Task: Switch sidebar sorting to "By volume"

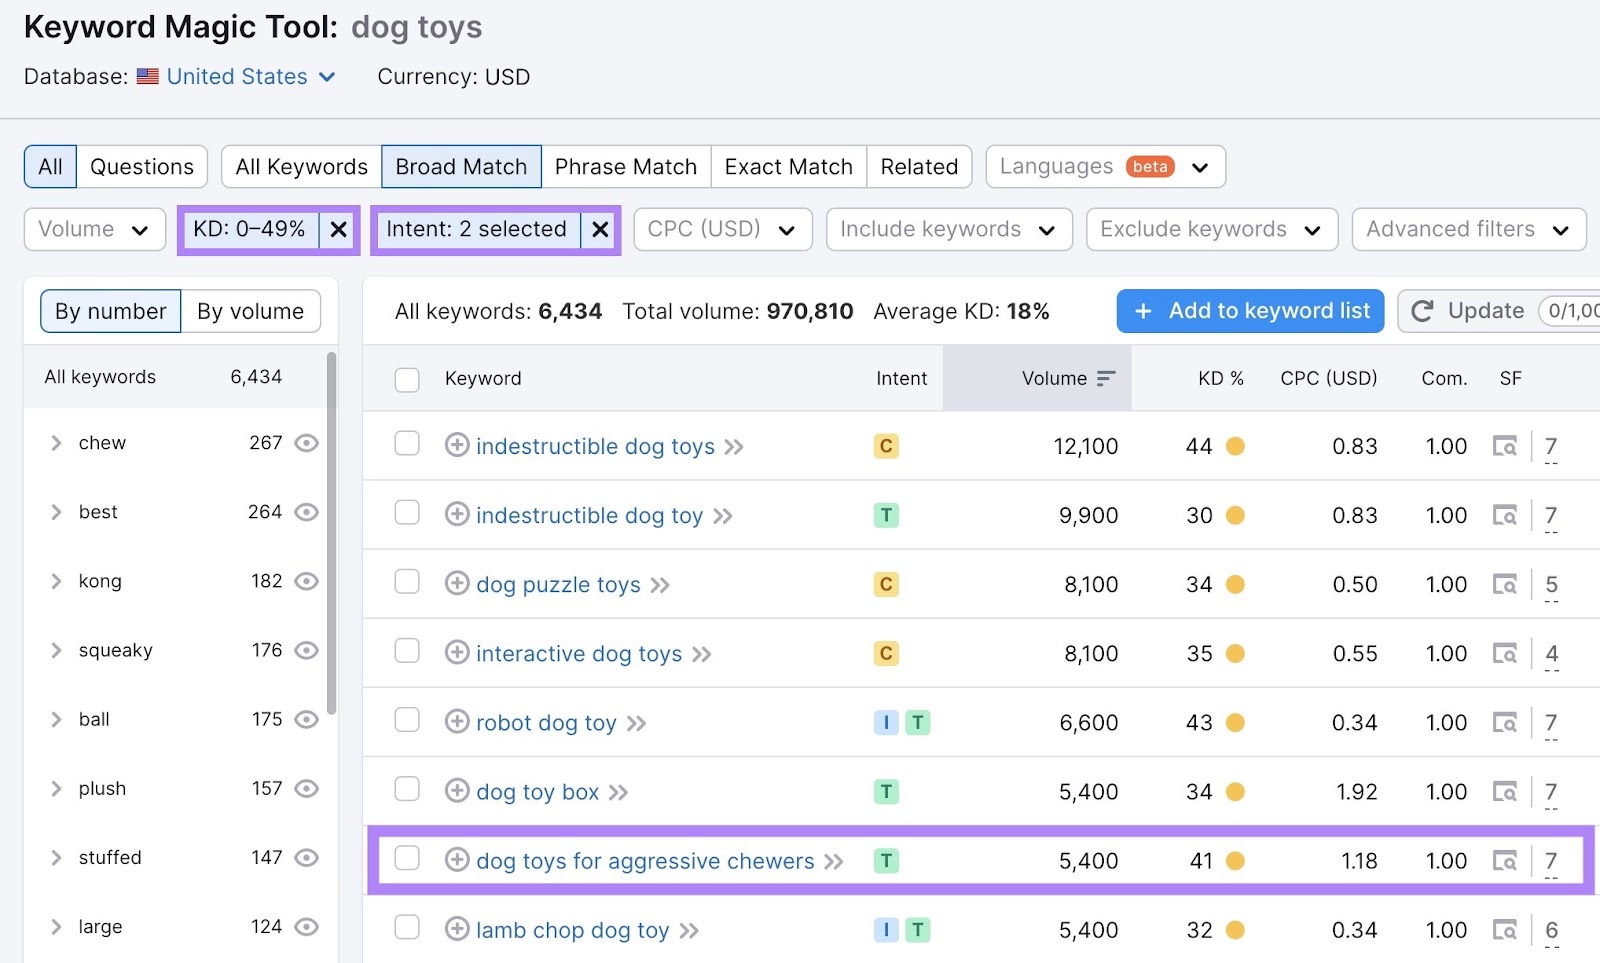Action: point(250,311)
